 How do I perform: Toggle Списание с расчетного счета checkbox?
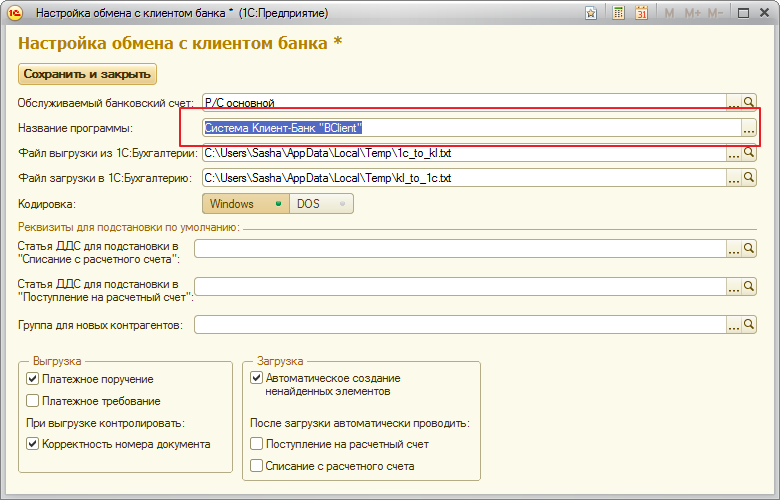click(257, 466)
